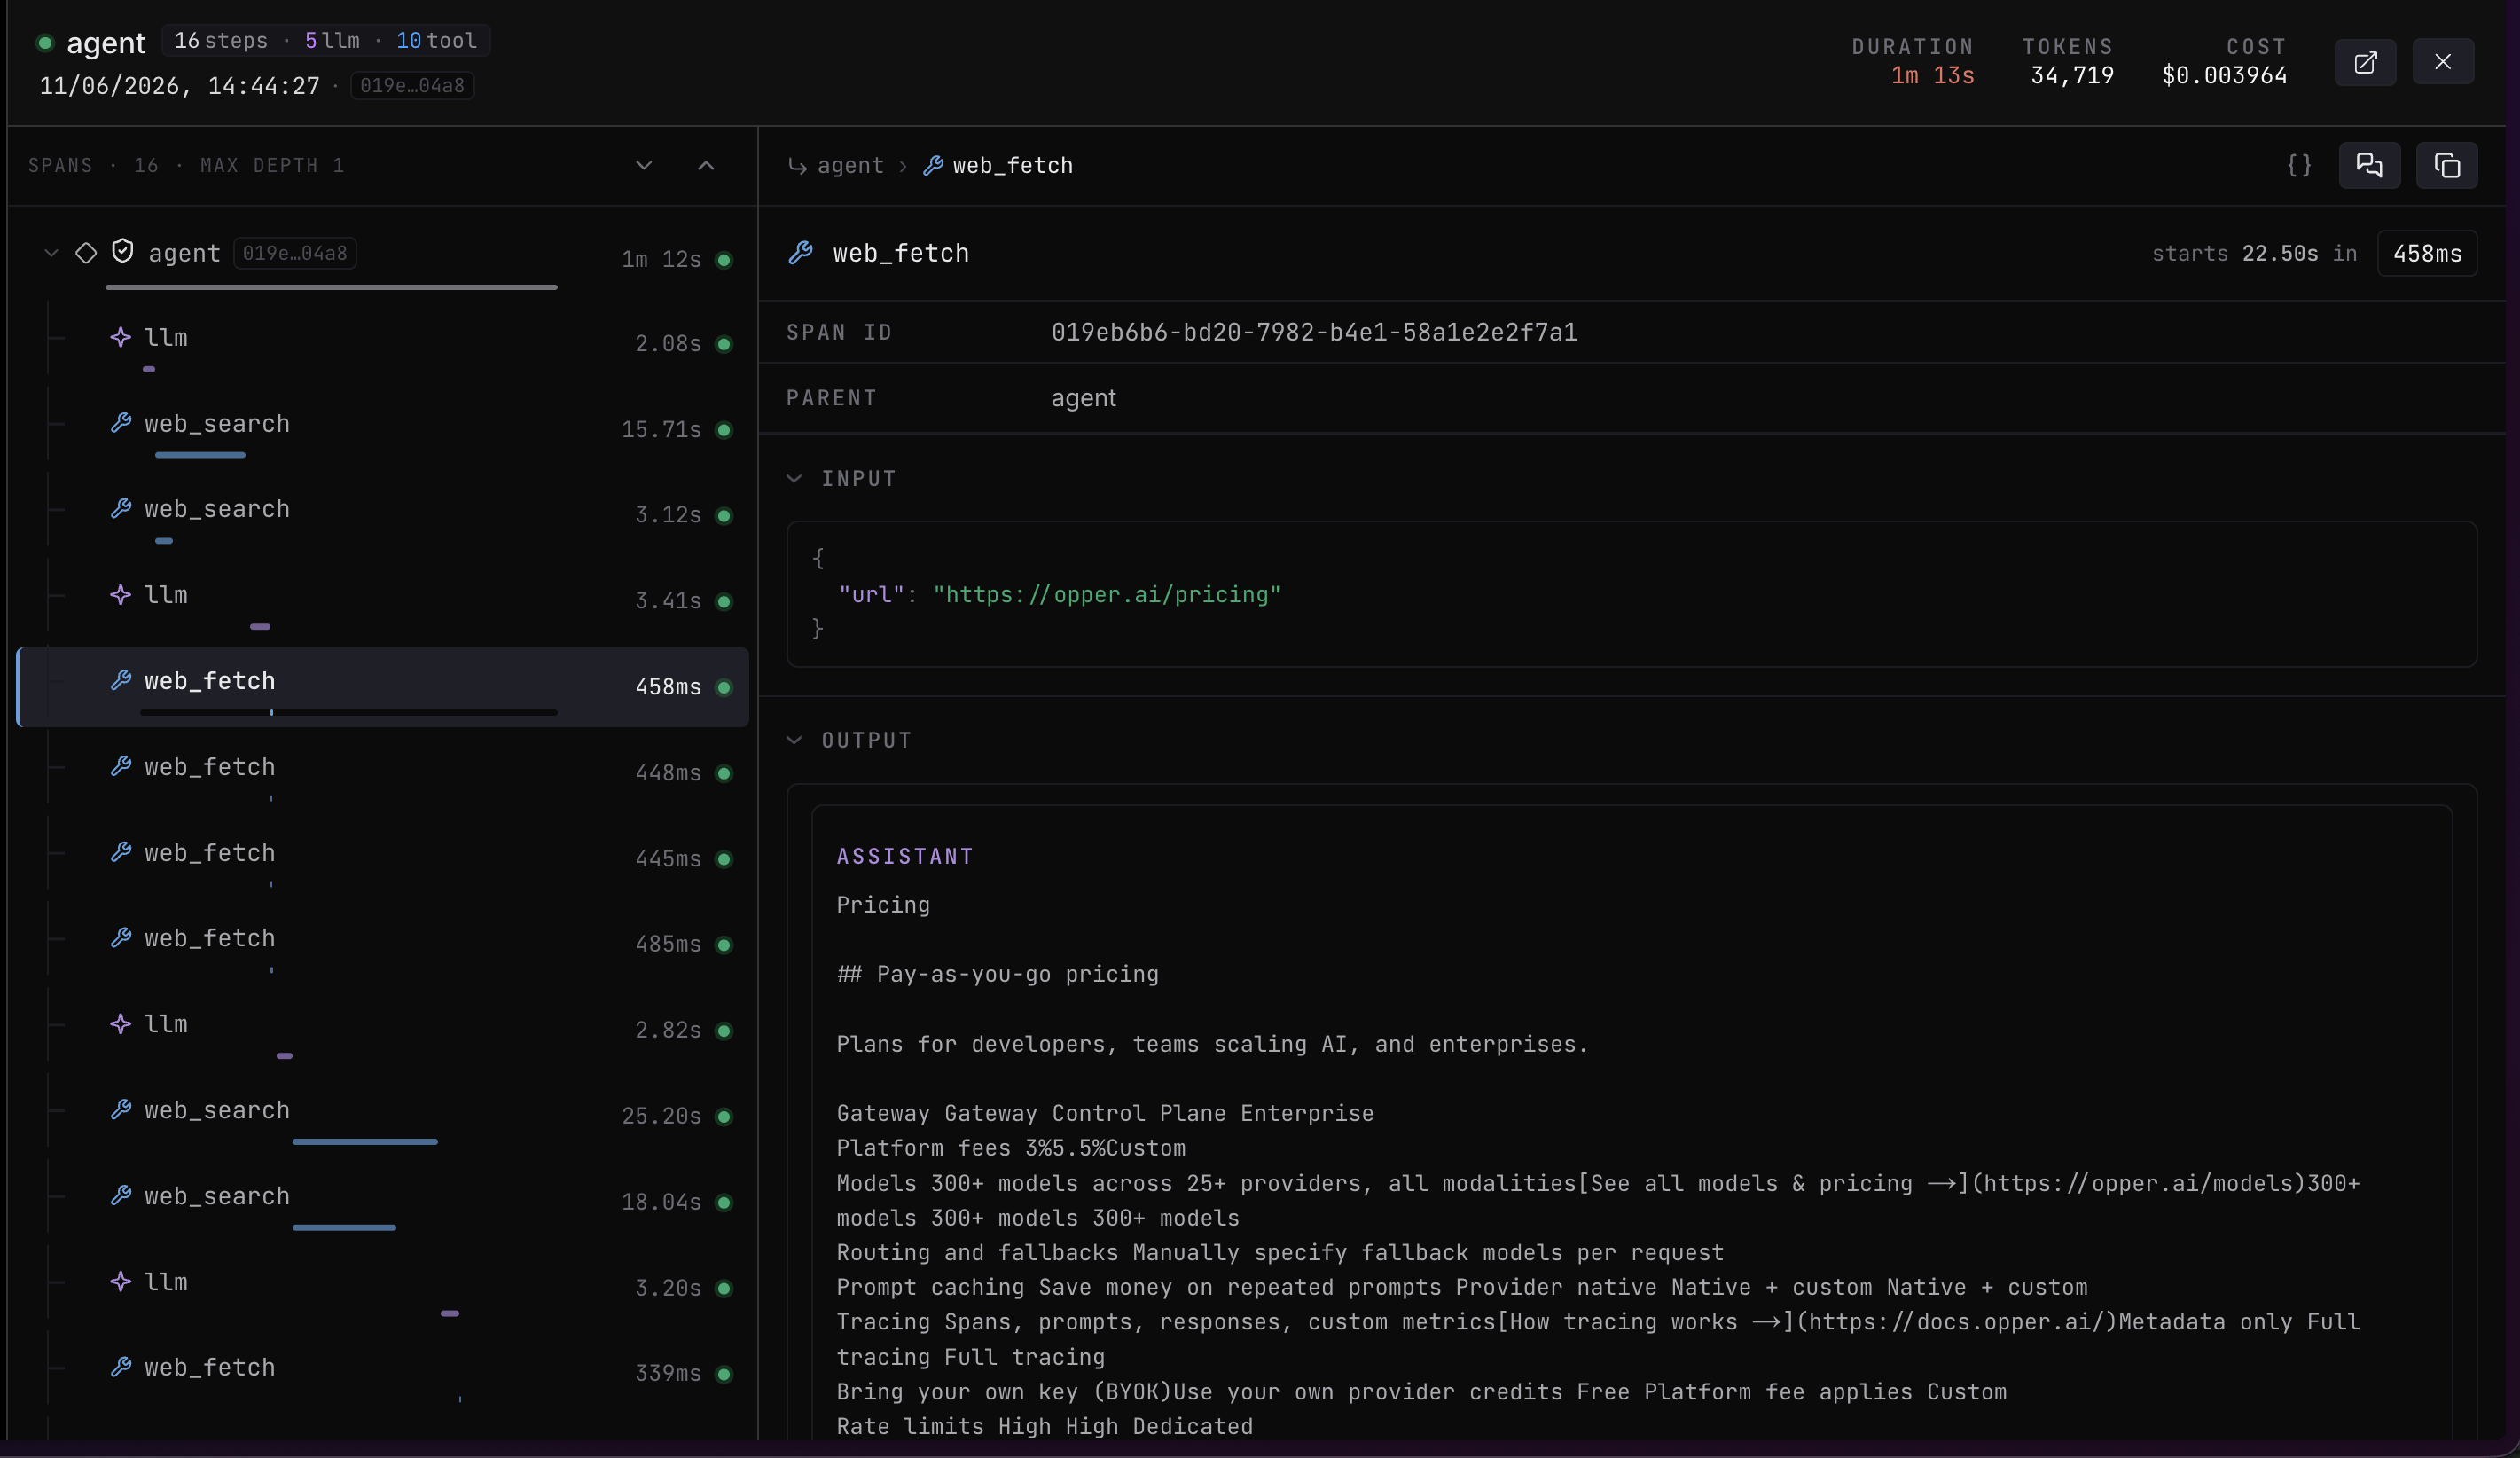Screen dimensions: 2520x1458
Task: Collapse the agent root span
Action: pyautogui.click(x=51, y=253)
